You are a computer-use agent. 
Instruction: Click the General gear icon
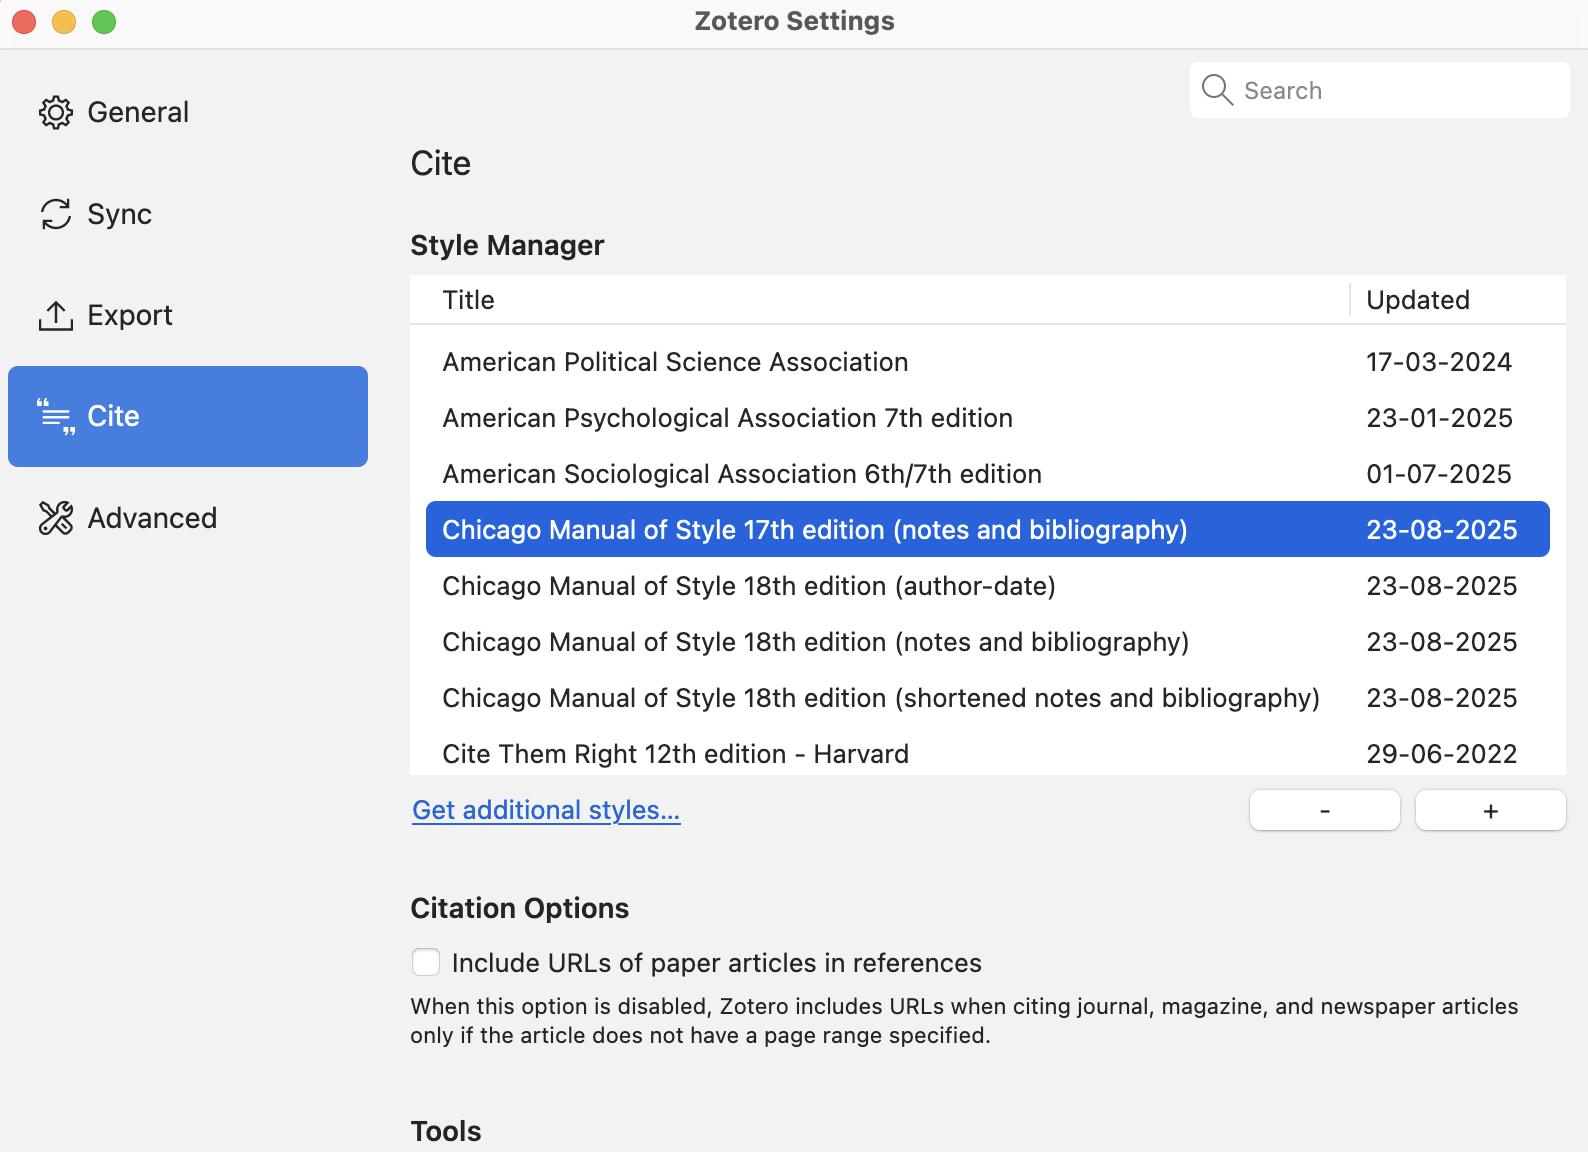pos(56,113)
